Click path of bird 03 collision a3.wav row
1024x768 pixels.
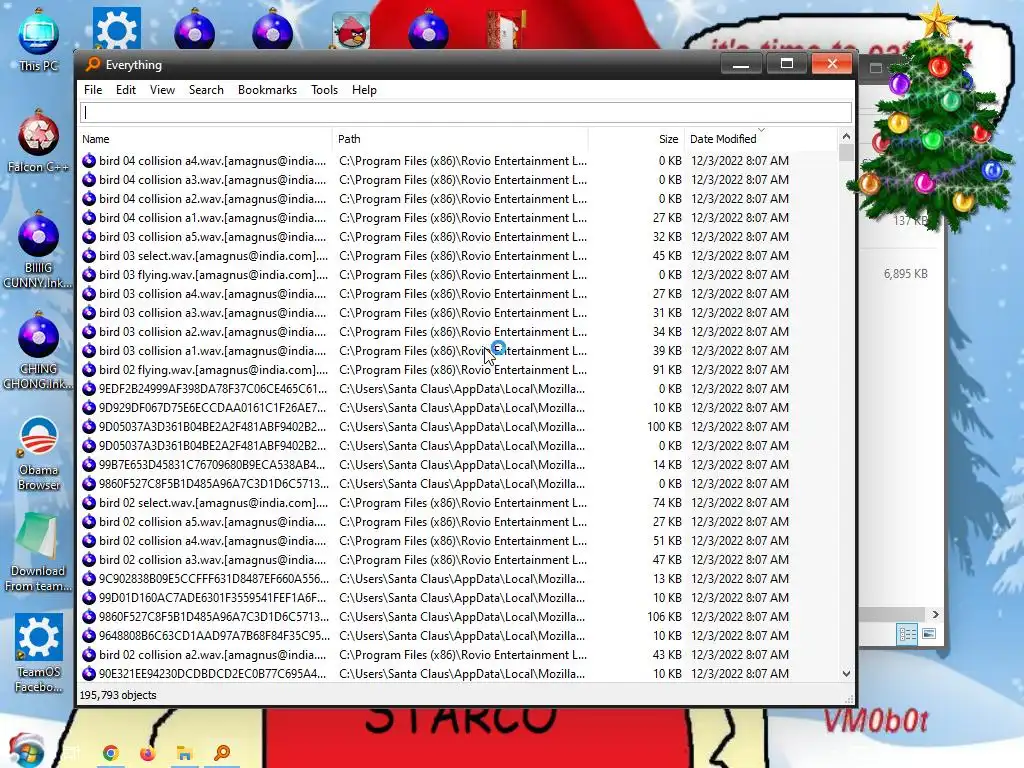(462, 313)
